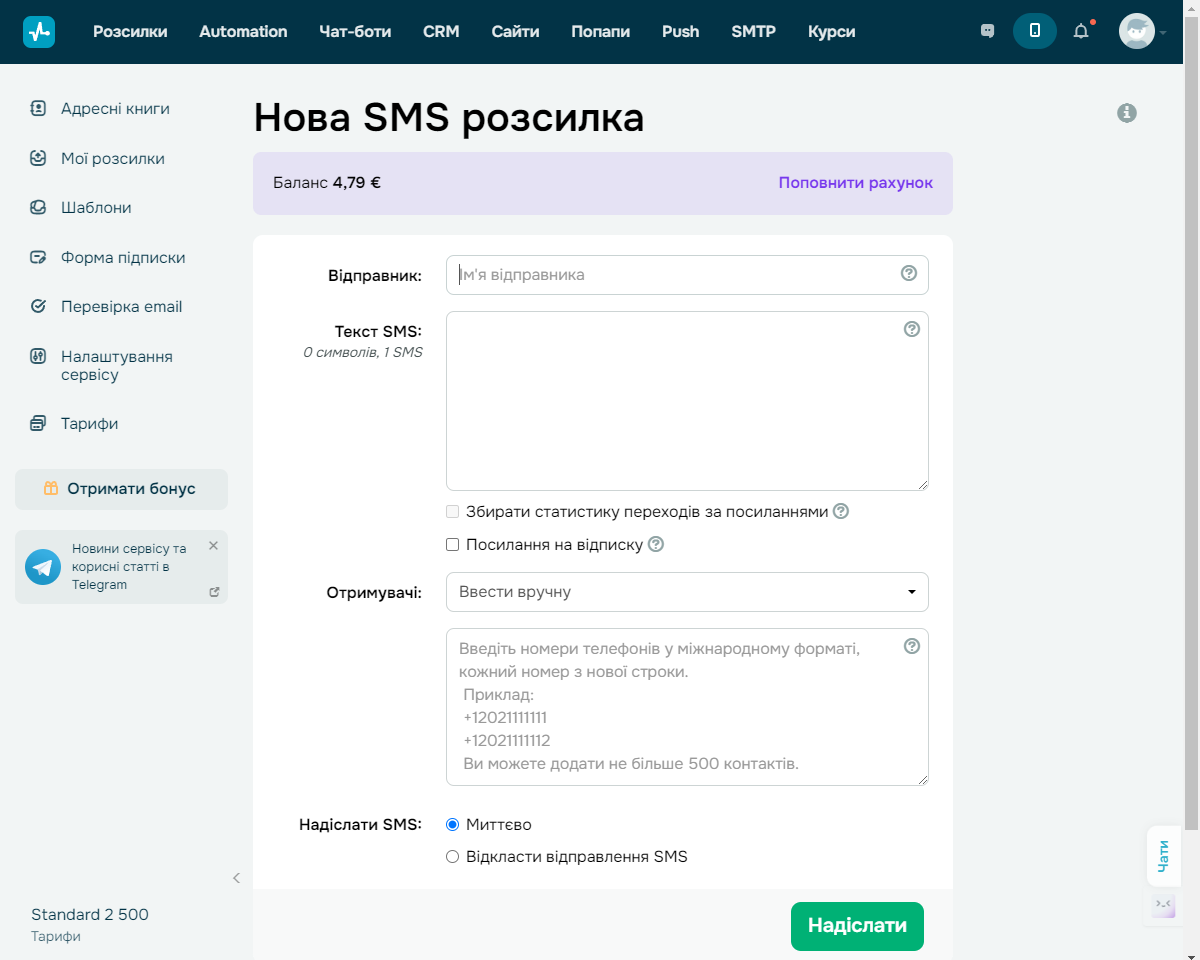Click the SendPulse logo
The width and height of the screenshot is (1200, 960).
point(38,31)
